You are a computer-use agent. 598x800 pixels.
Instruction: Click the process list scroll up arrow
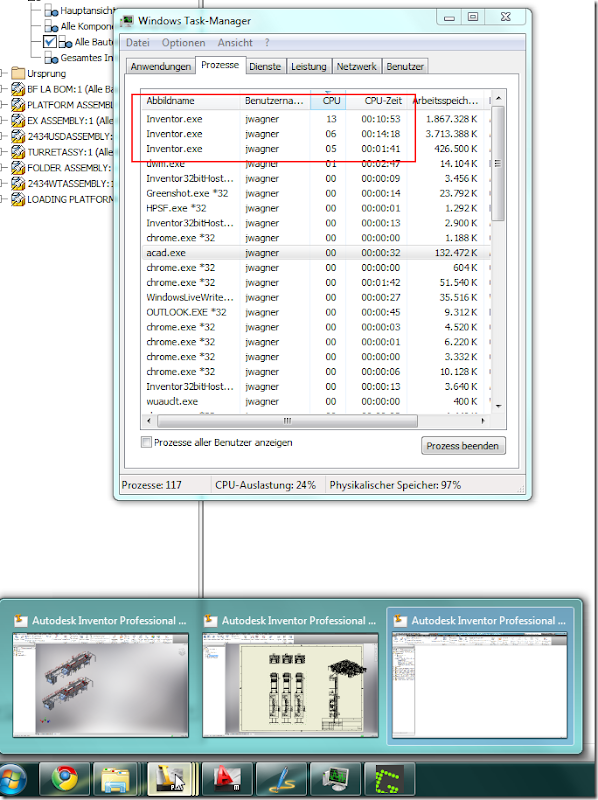click(499, 98)
